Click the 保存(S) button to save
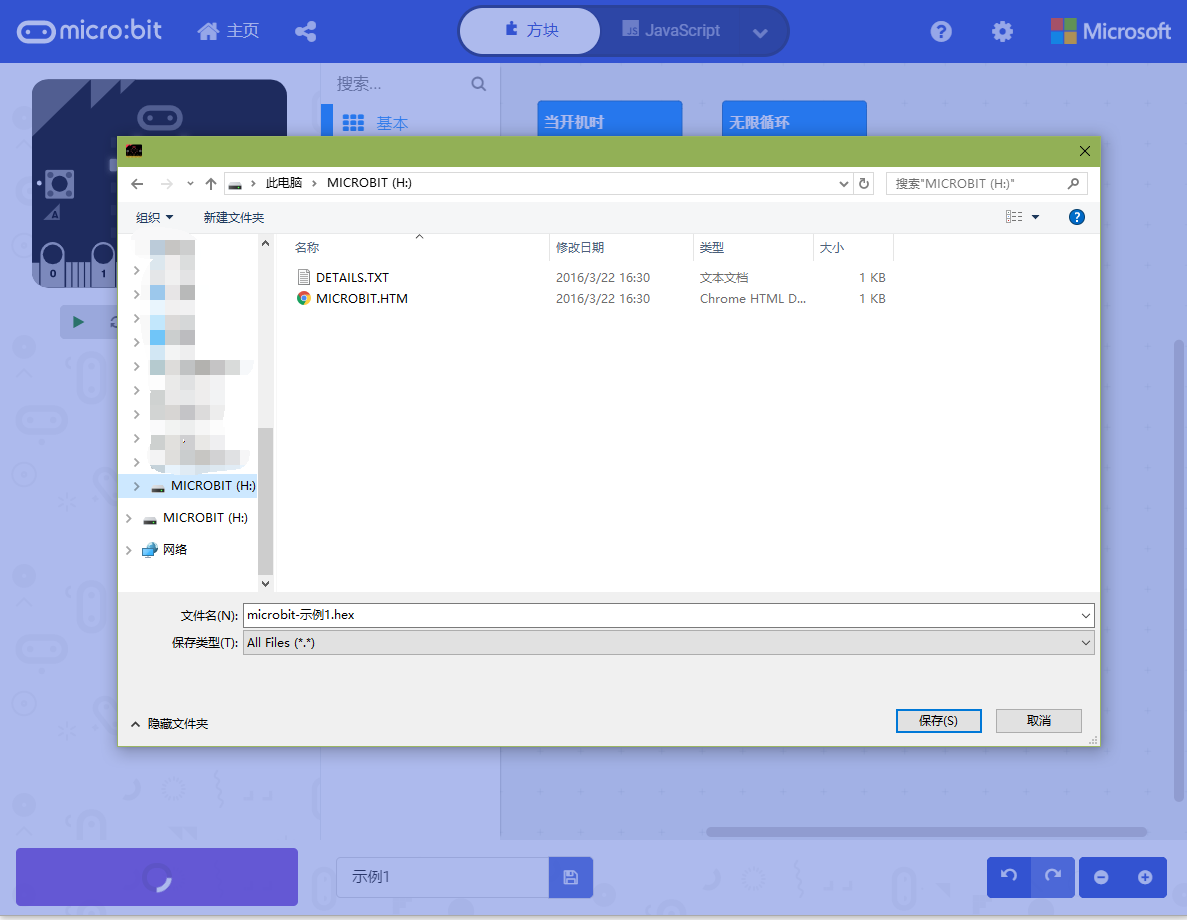The width and height of the screenshot is (1187, 920). [938, 720]
